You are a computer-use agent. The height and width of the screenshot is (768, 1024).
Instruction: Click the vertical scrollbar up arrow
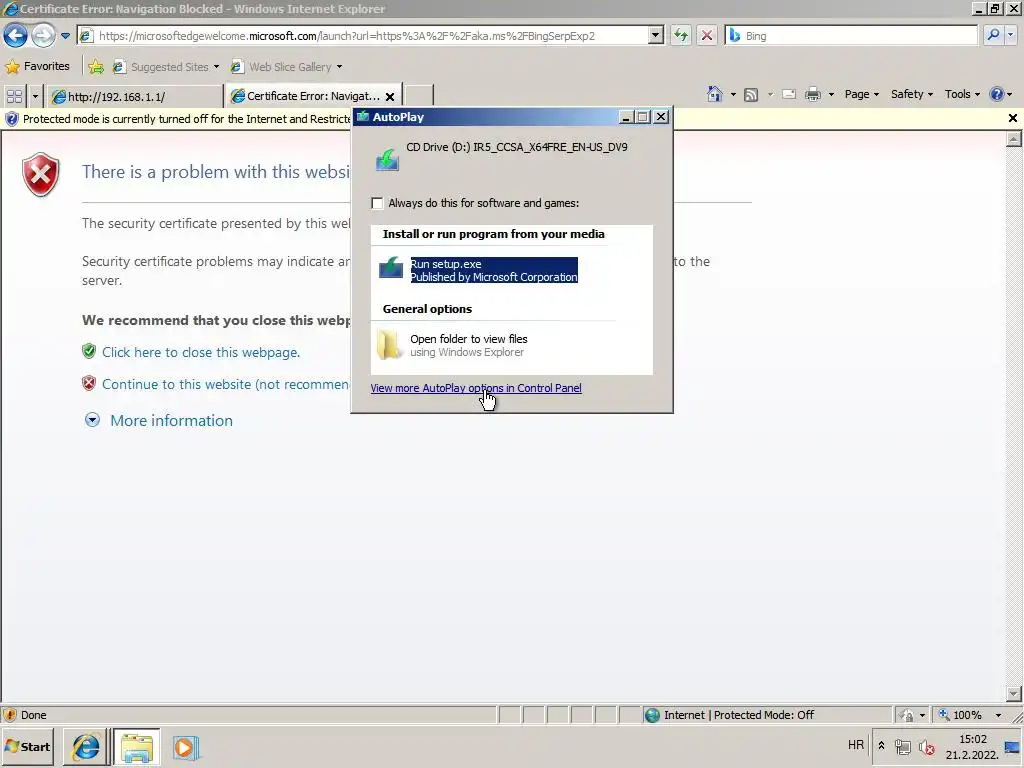click(1014, 139)
